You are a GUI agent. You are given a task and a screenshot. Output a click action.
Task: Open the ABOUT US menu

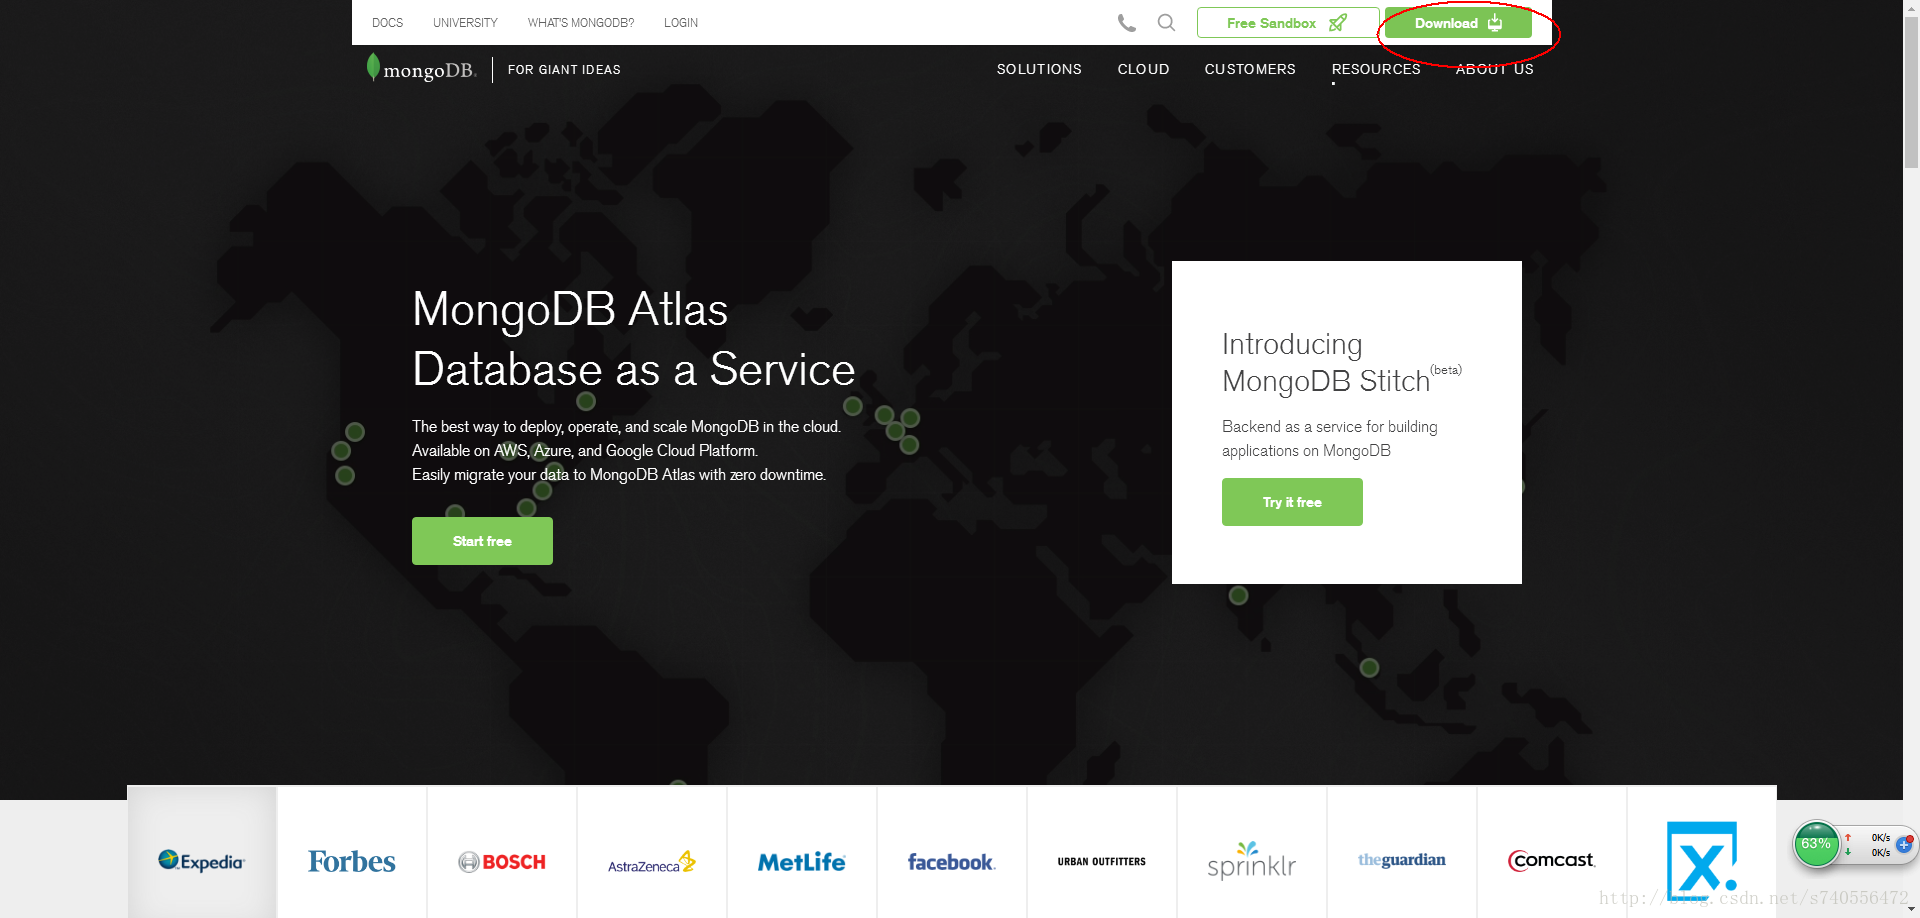[x=1495, y=69]
